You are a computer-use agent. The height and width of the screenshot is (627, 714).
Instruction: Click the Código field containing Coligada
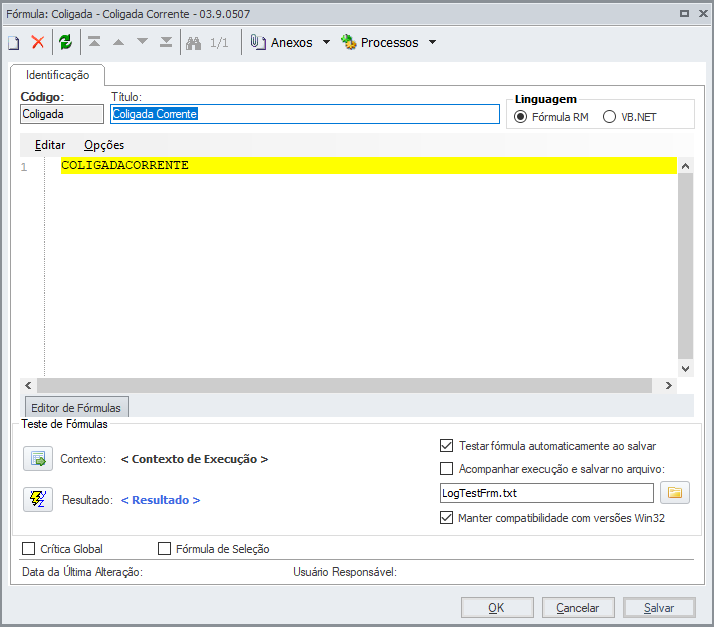coord(62,114)
